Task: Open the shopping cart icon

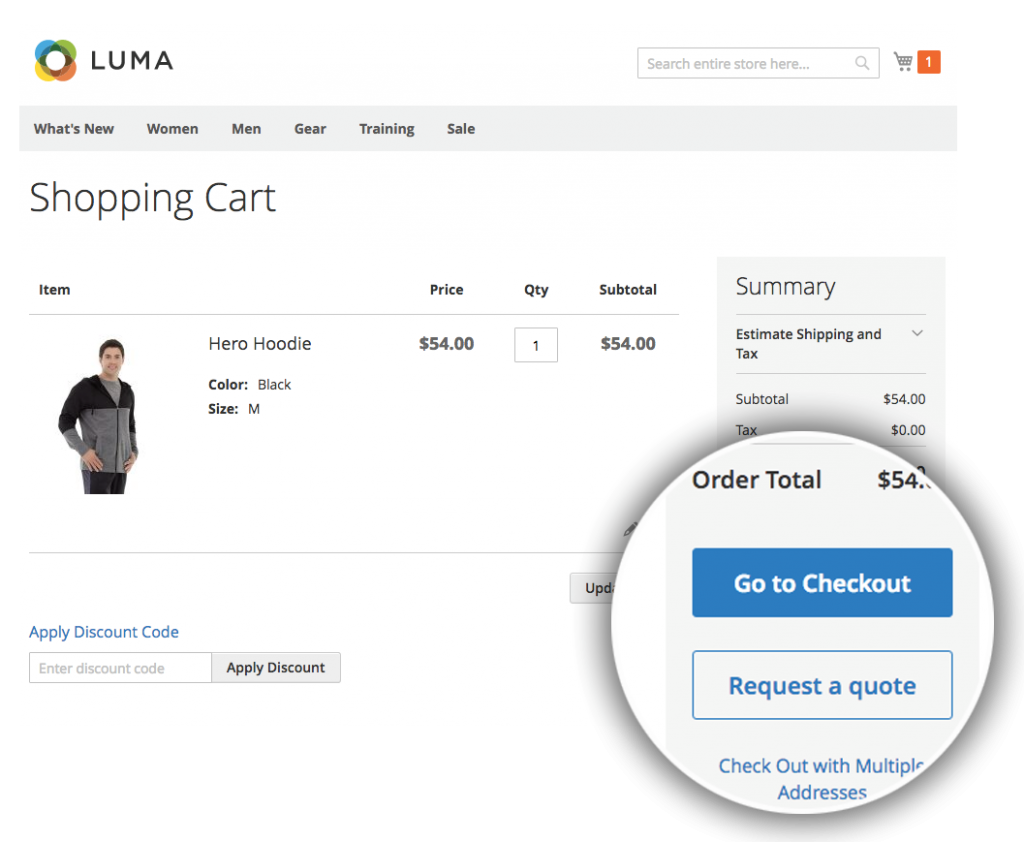Action: (903, 62)
